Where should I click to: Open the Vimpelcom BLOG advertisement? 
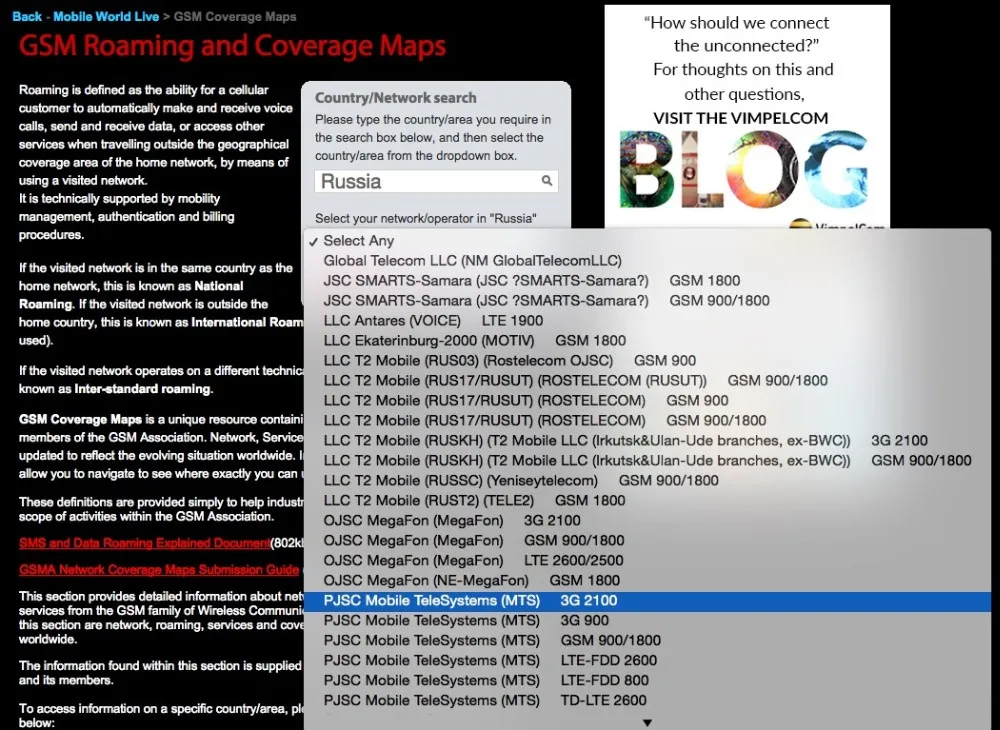747,117
